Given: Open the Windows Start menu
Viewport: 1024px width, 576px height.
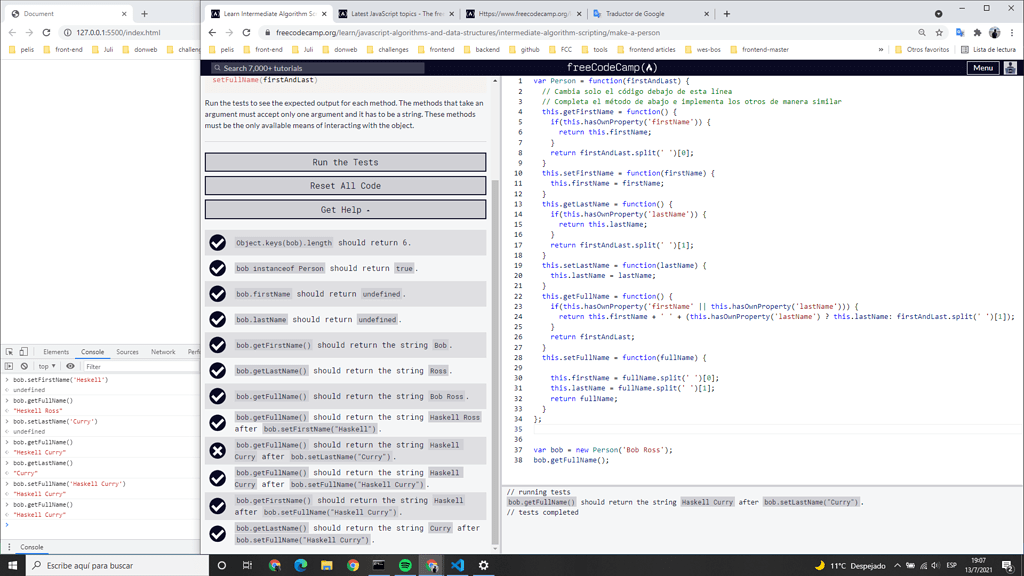Looking at the screenshot, I should point(12,566).
